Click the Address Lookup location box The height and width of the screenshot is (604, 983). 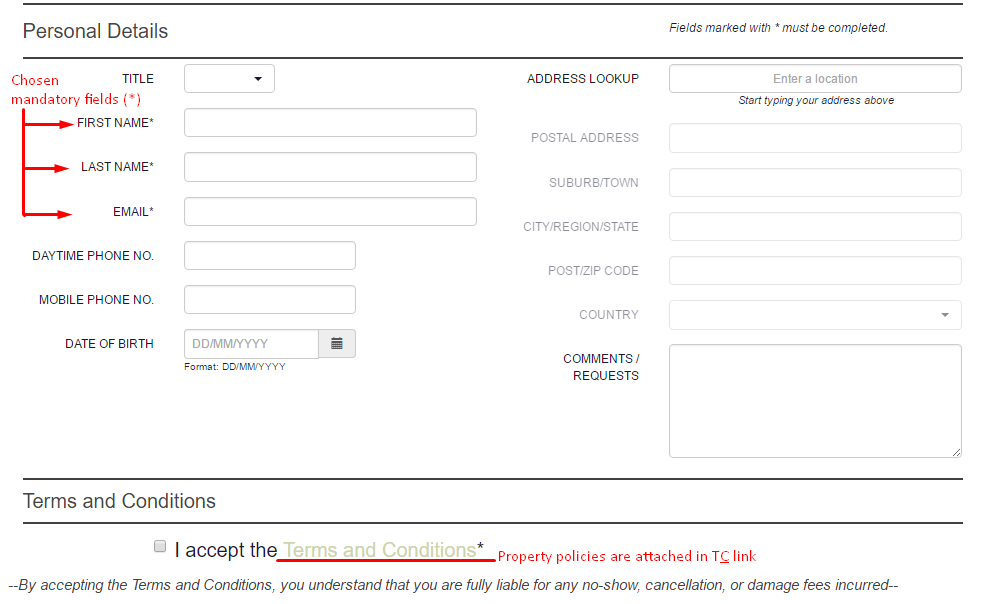point(815,79)
